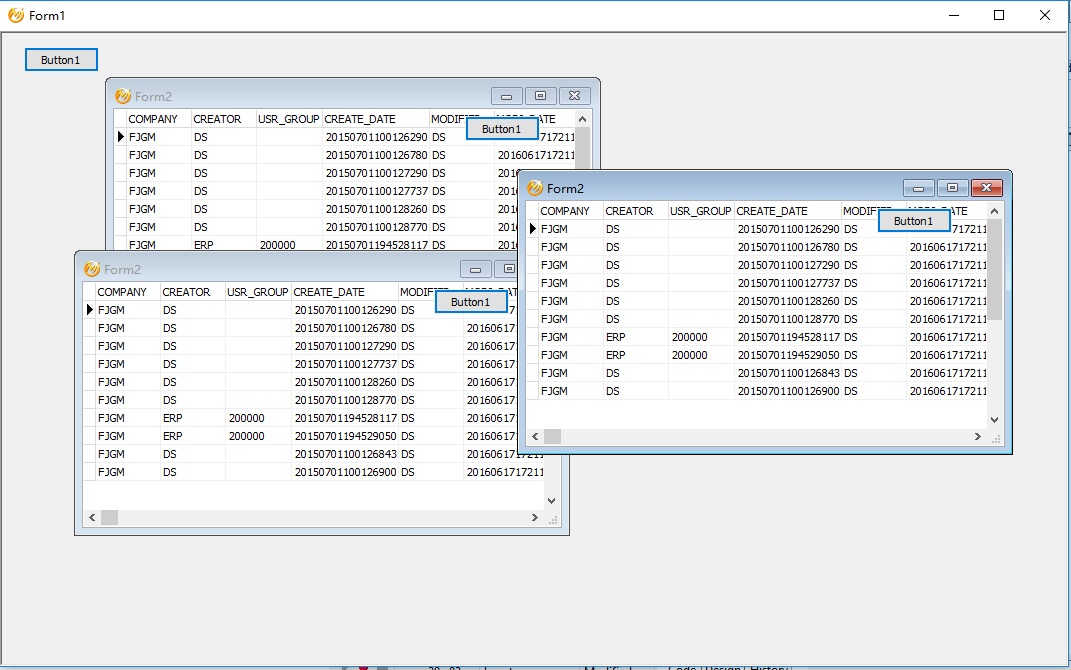Click the app icon of the lower-left Form2 window
Screen dimensions: 1071x670
pyautogui.click(x=92, y=269)
